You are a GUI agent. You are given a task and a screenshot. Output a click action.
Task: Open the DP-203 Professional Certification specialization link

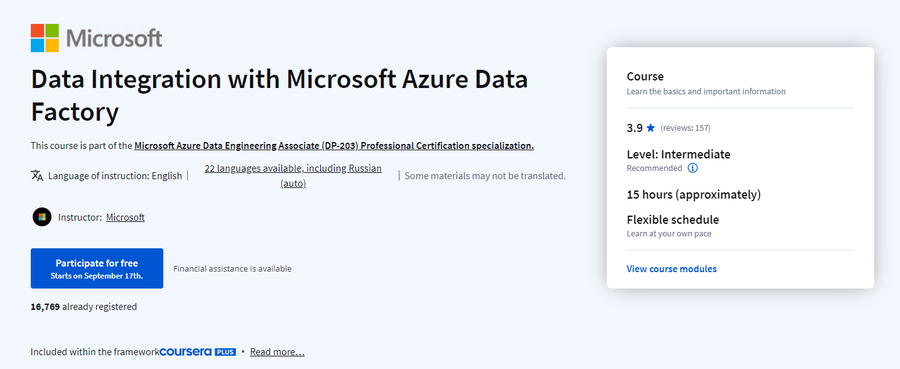pyautogui.click(x=334, y=146)
